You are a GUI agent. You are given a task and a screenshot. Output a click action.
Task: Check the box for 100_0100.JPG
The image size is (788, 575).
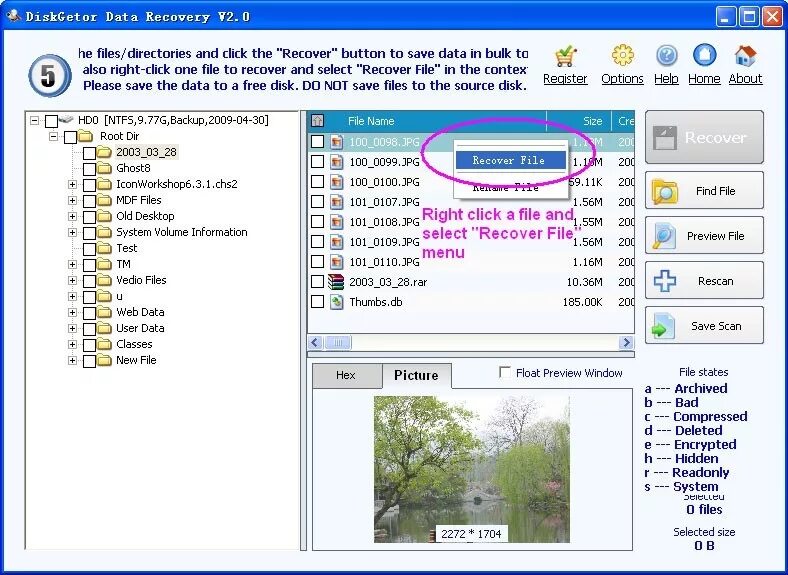(x=317, y=182)
